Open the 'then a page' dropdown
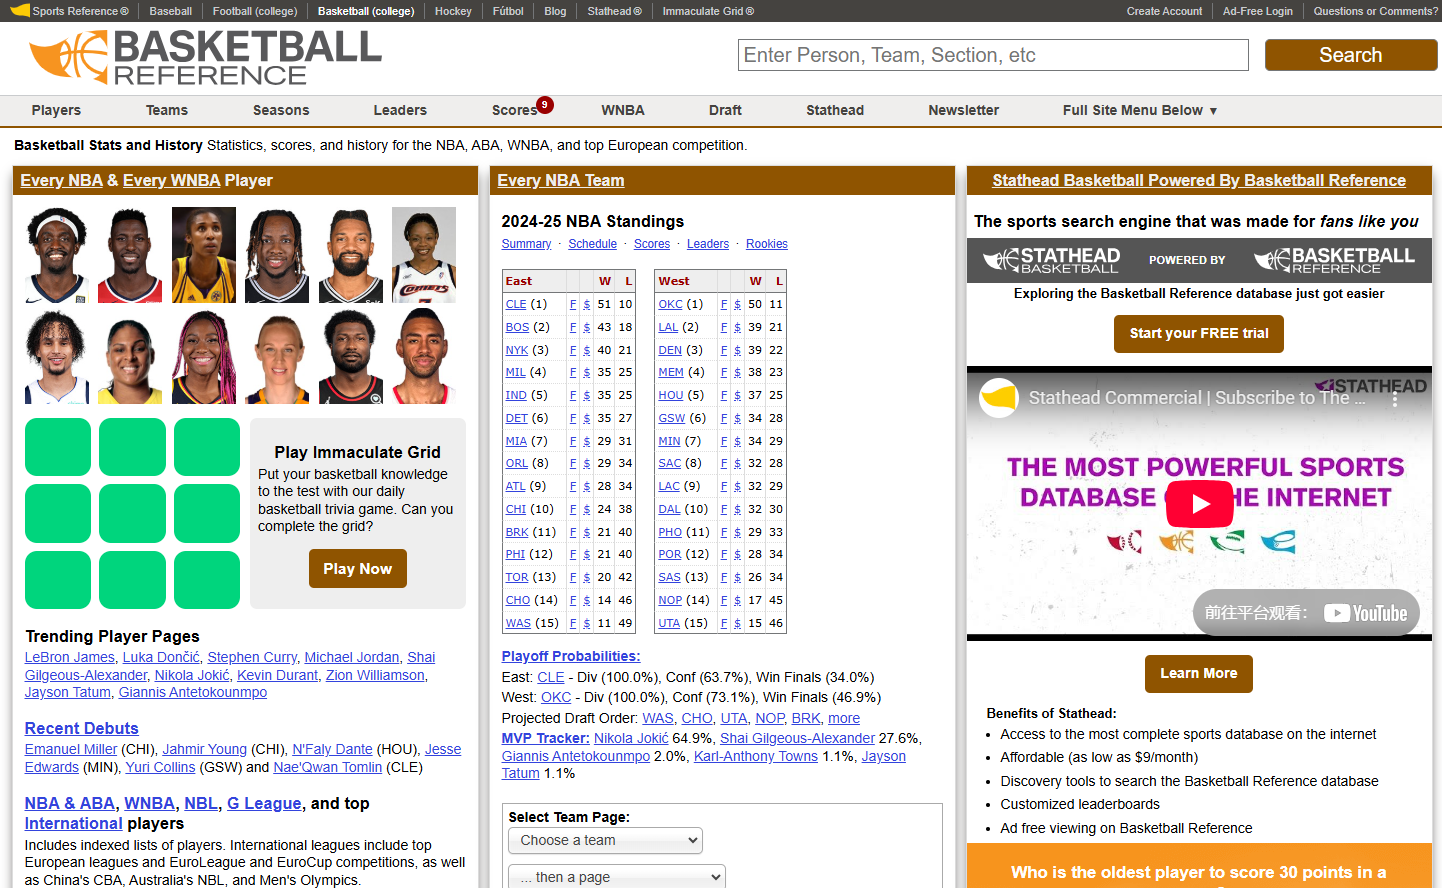 616,877
